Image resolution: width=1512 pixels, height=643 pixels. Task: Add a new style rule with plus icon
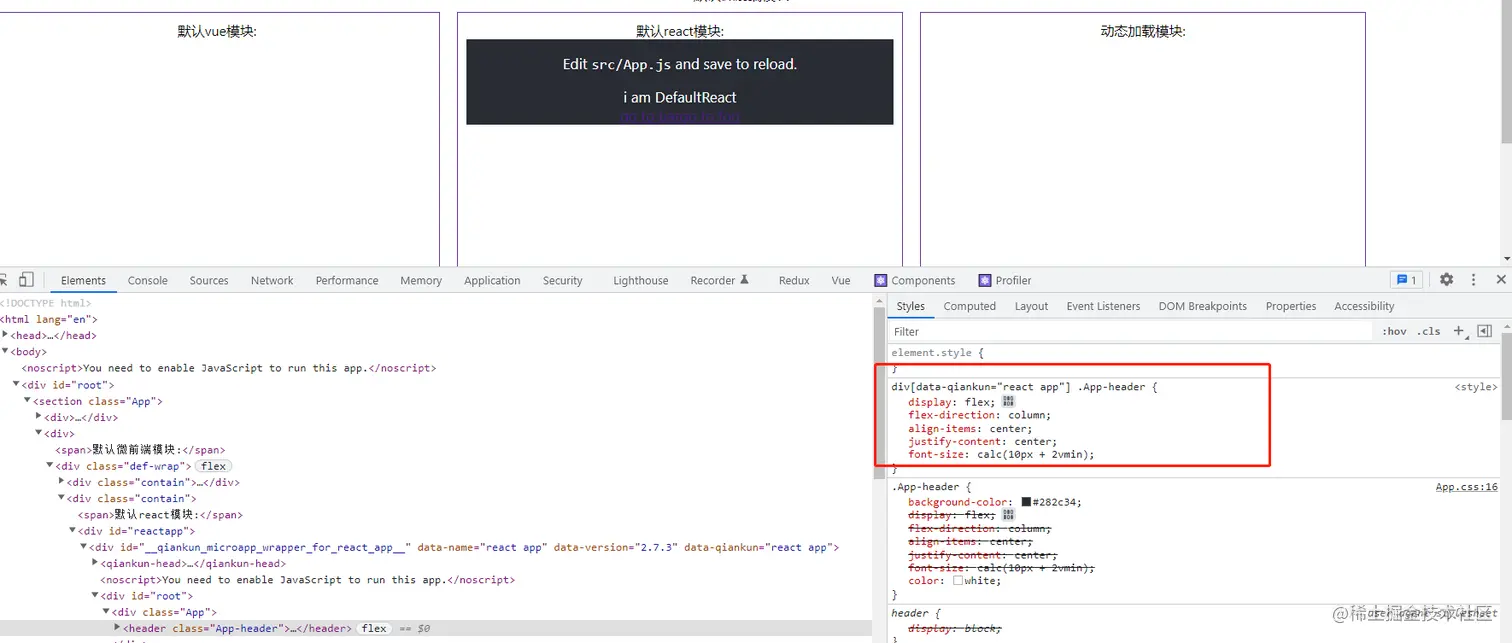pyautogui.click(x=1459, y=331)
